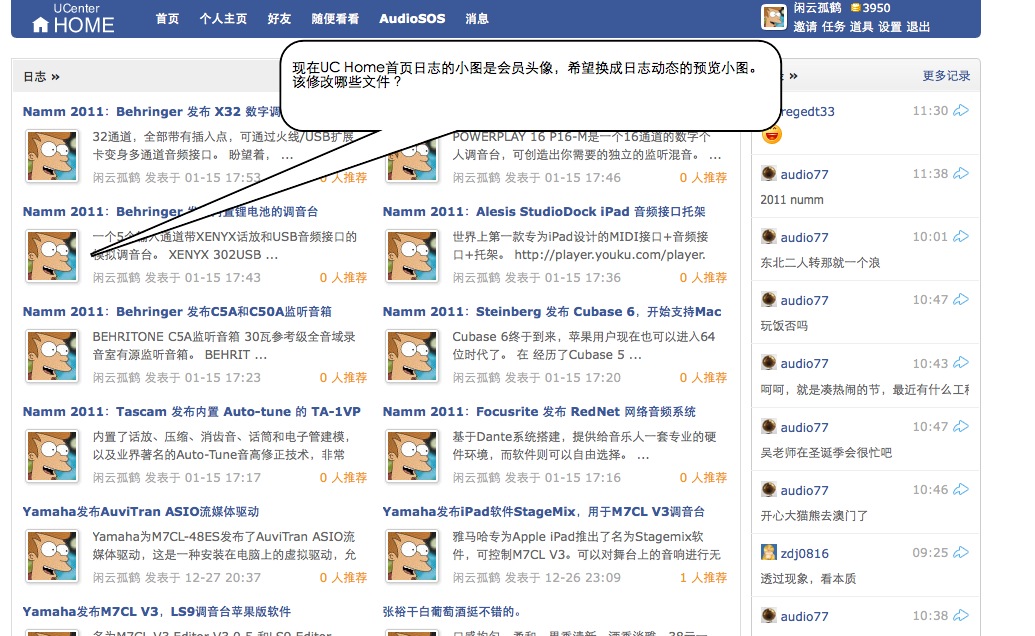This screenshot has width=1035, height=636.
Task: Click reply arrow icon at 09:25 record
Action: click(961, 552)
